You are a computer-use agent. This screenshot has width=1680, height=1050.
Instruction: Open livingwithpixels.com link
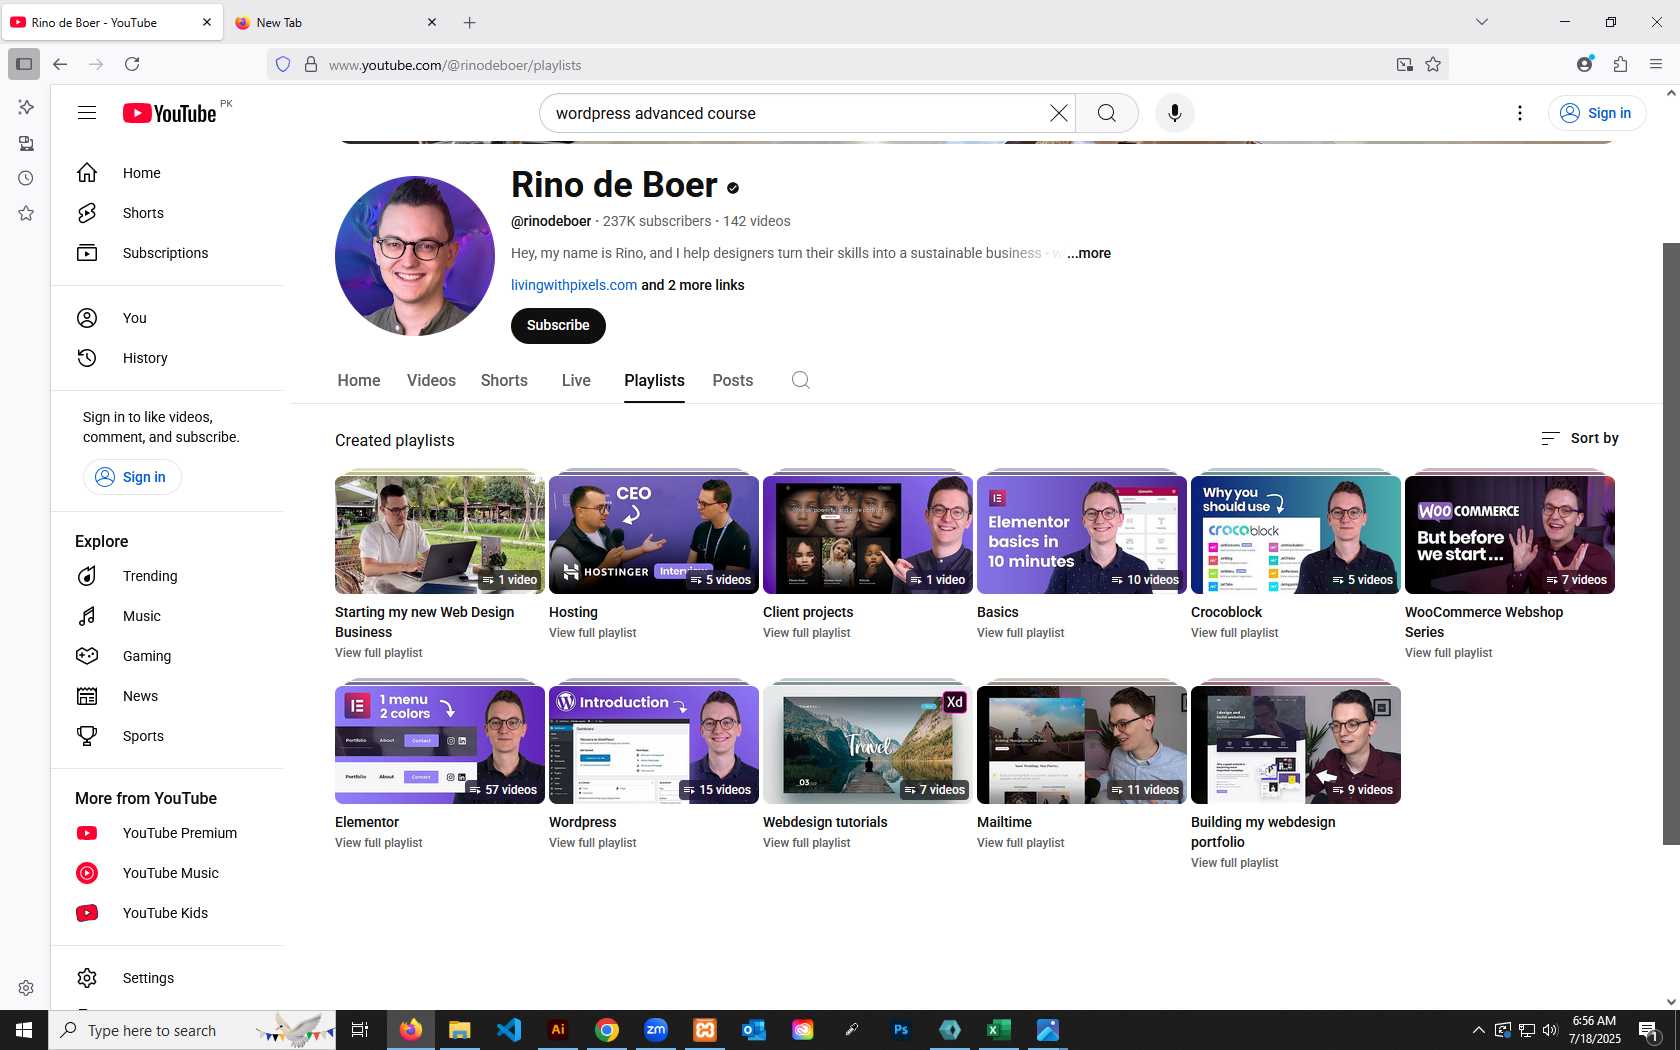574,285
